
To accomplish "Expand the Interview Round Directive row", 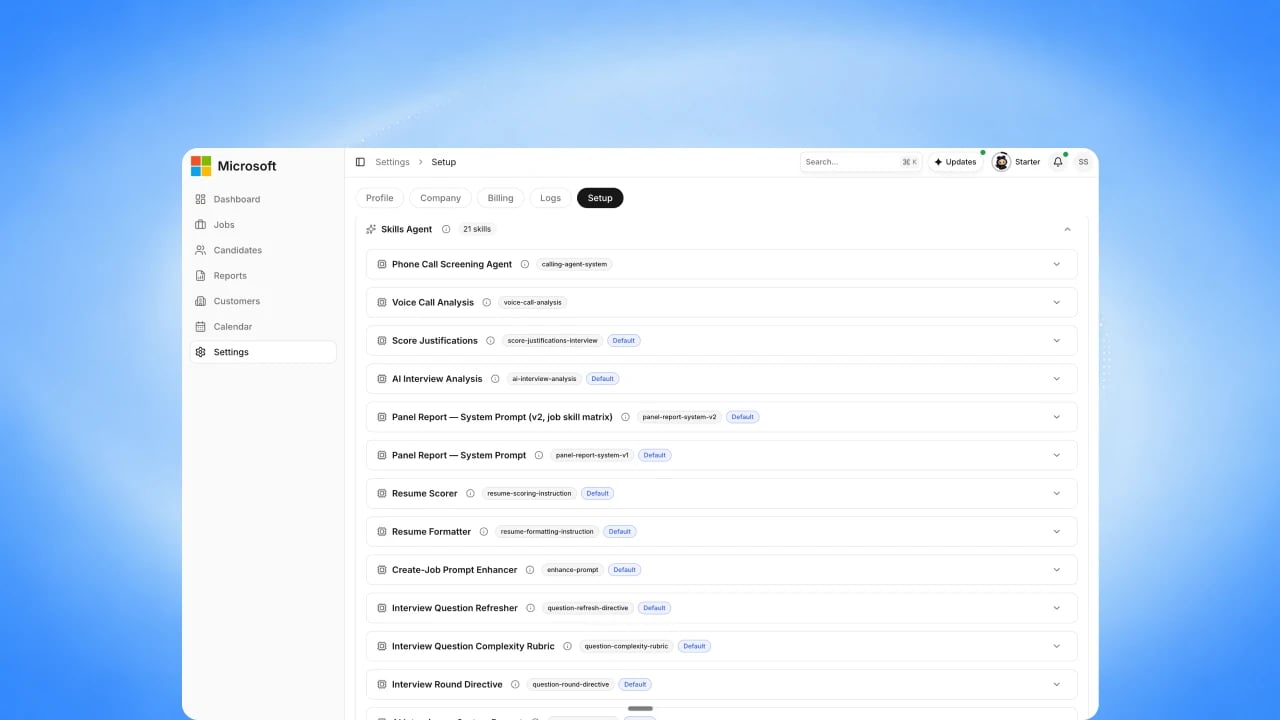I will click(x=1057, y=685).
